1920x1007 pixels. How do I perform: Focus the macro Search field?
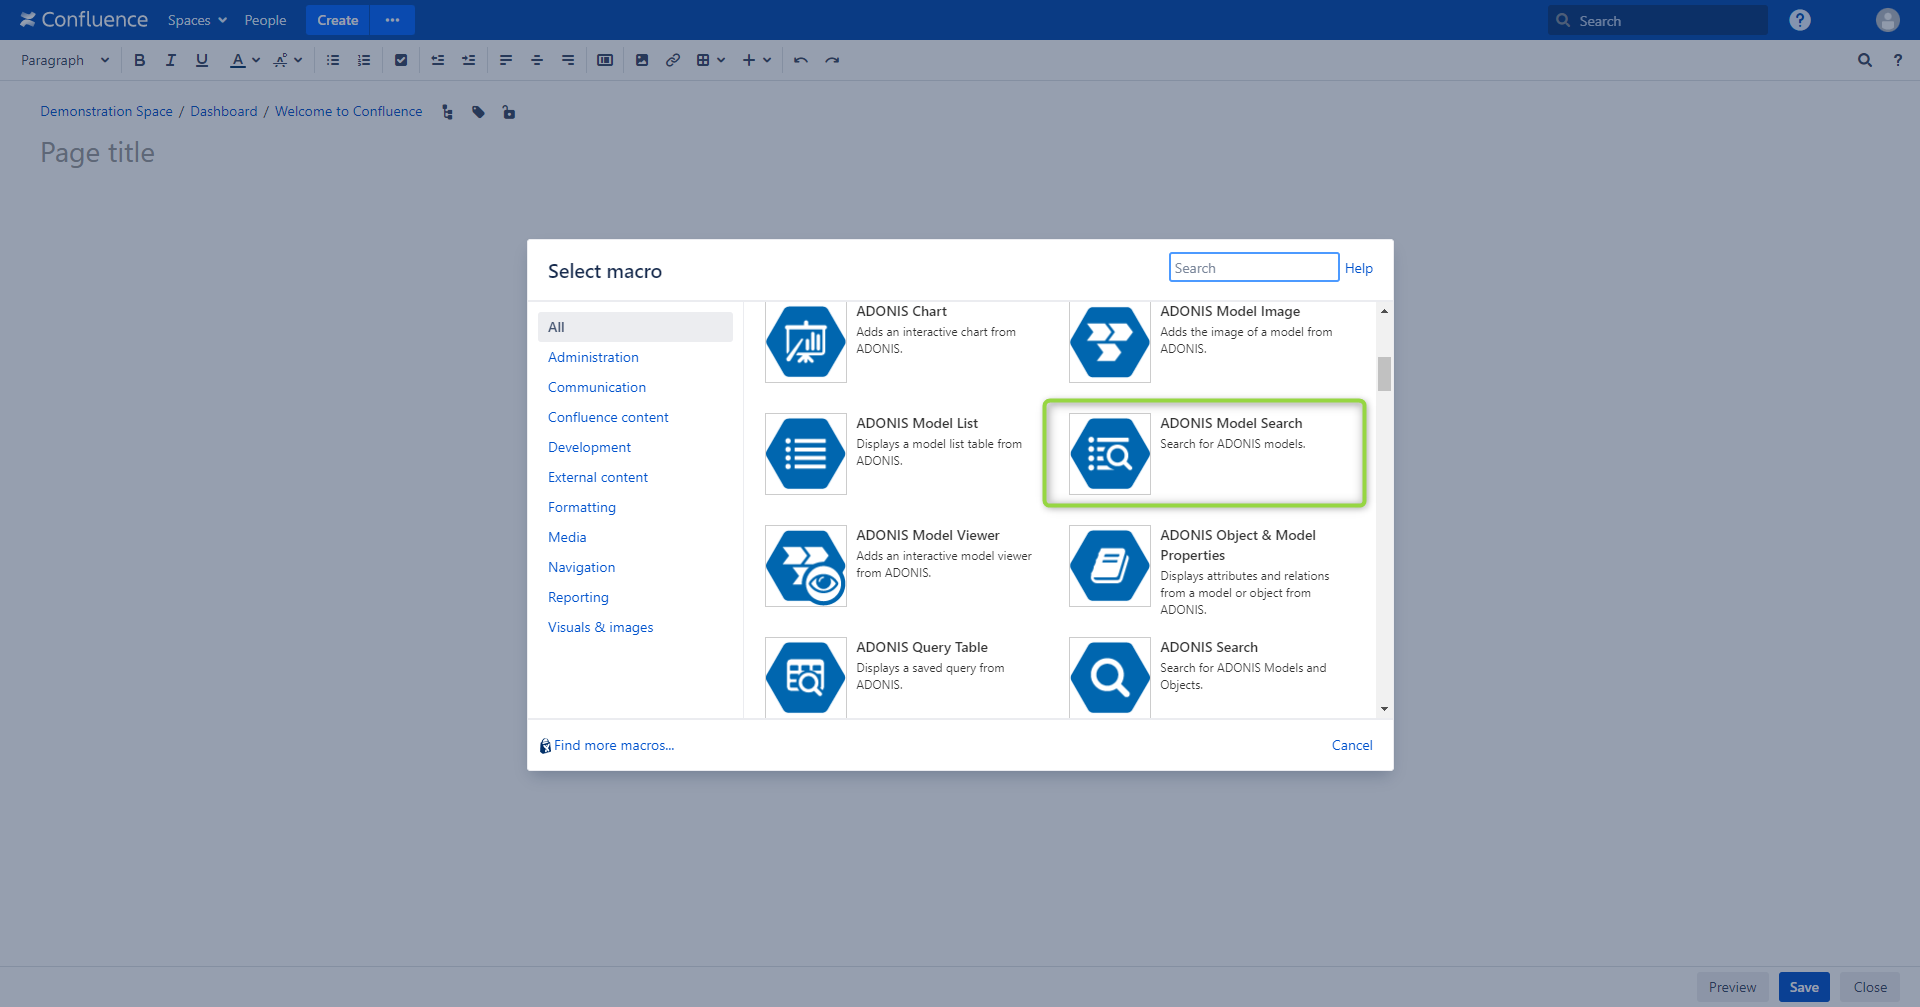[x=1254, y=267]
